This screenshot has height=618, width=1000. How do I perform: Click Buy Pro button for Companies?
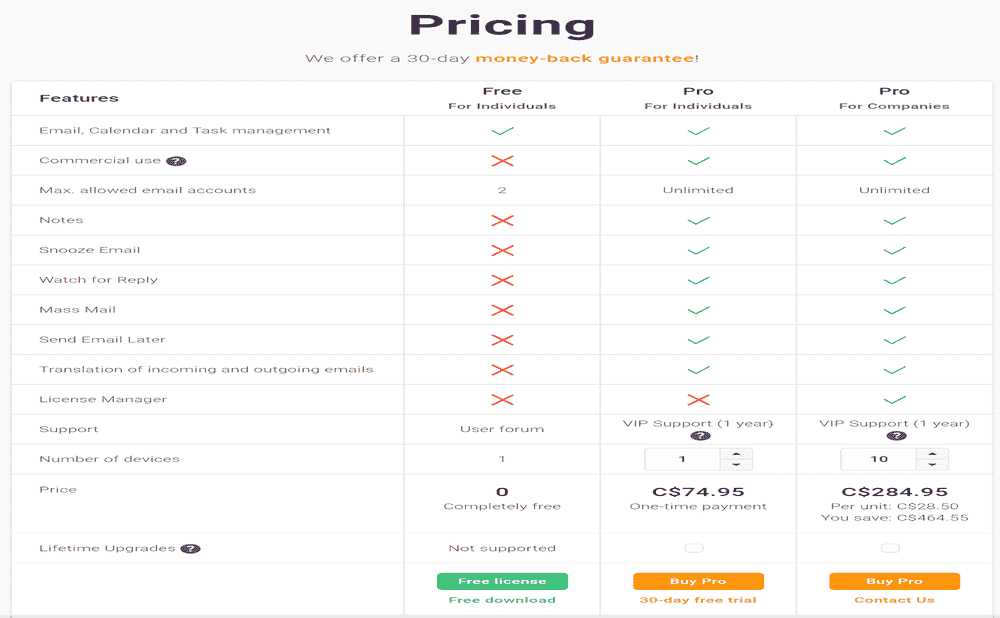[x=894, y=581]
